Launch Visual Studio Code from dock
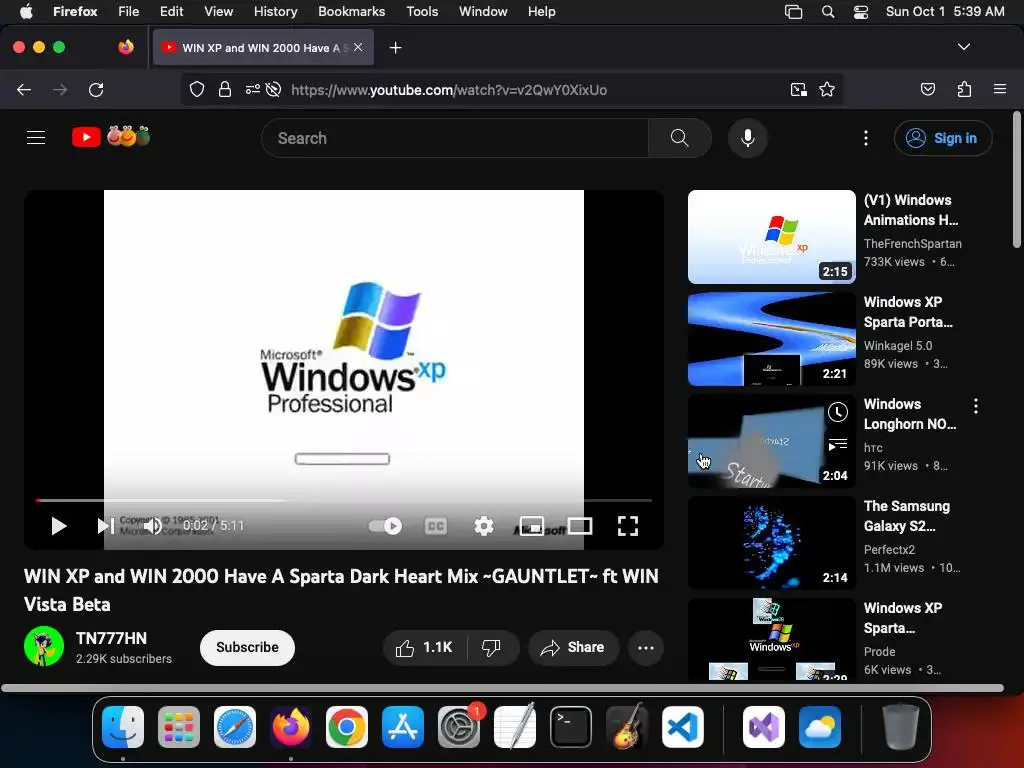The image size is (1024, 768). tap(682, 727)
